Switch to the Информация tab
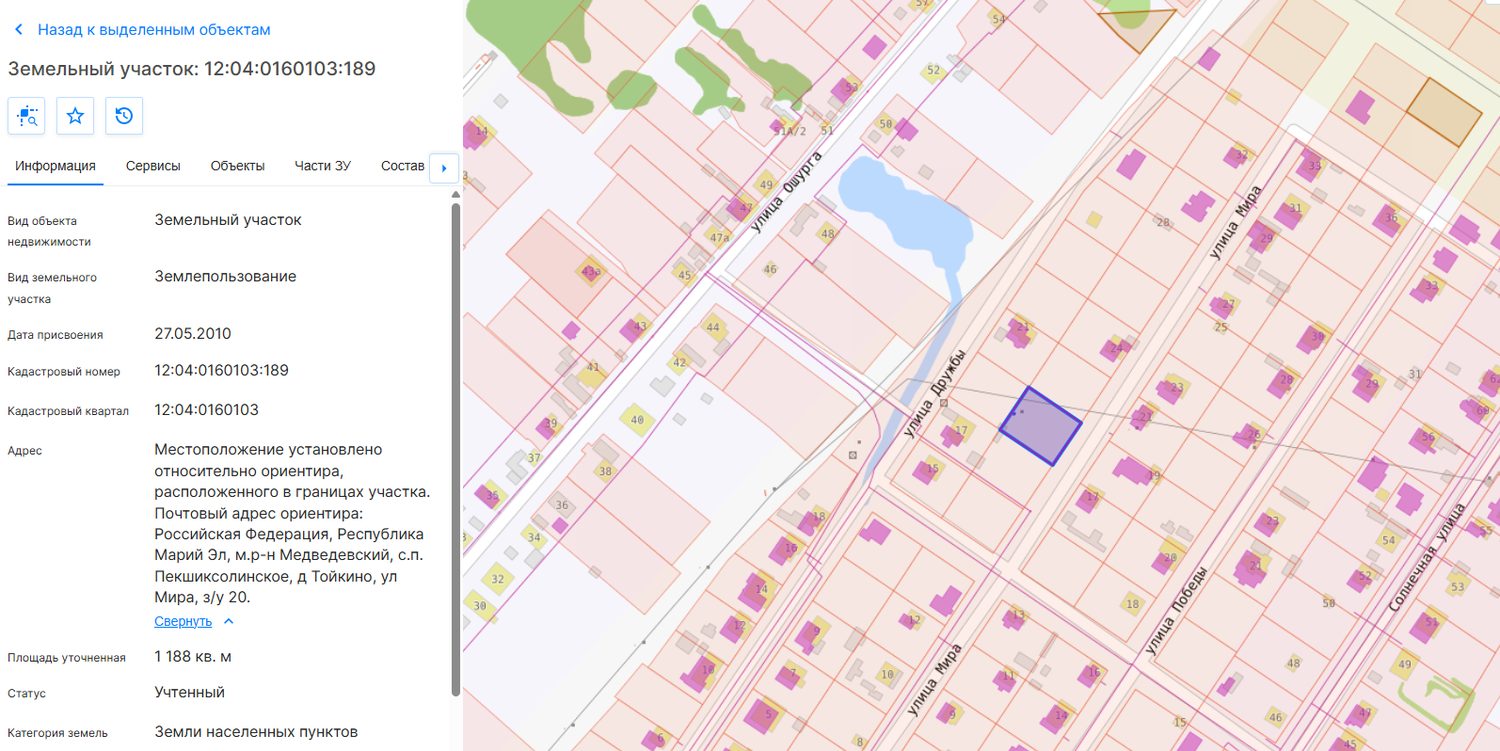 click(55, 166)
